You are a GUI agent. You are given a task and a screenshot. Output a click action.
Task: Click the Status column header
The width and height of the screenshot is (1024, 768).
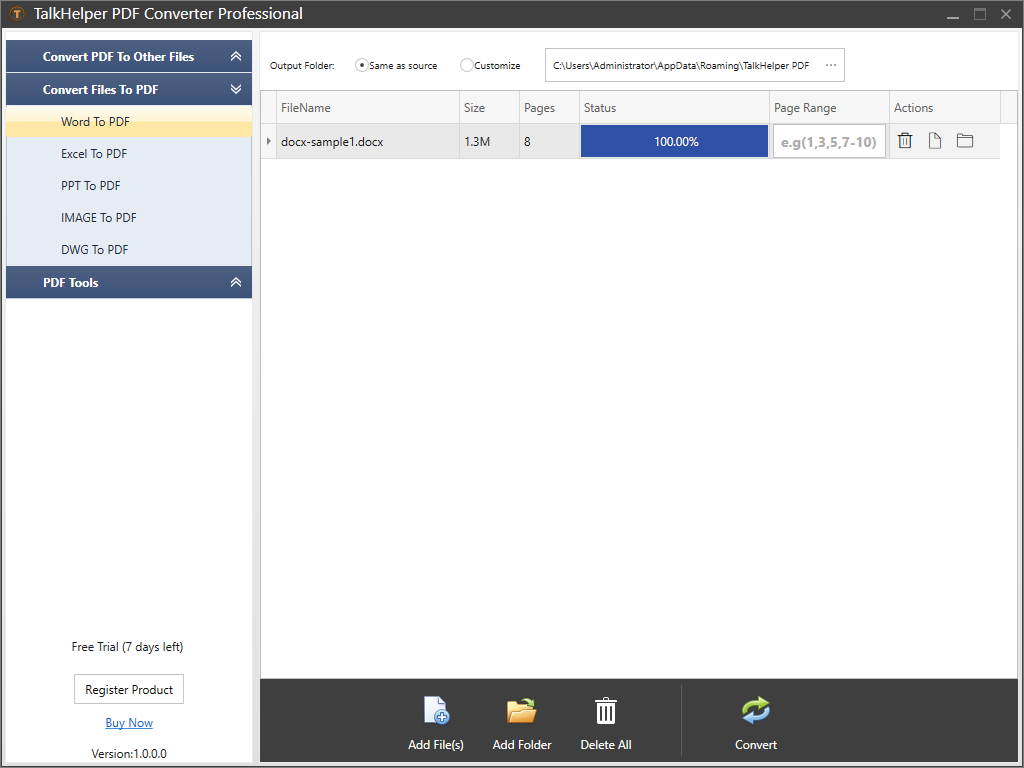click(x=674, y=108)
